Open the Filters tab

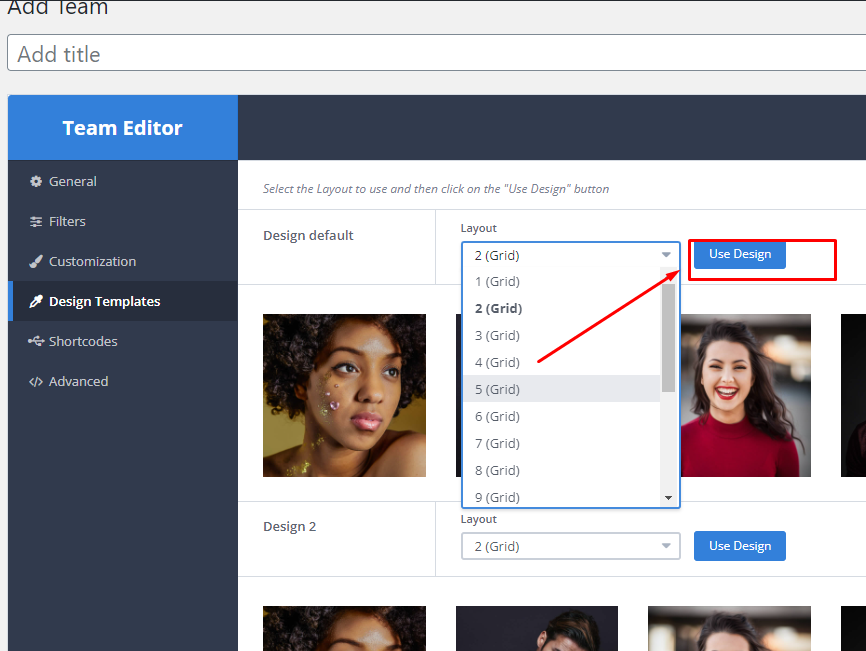click(123, 221)
